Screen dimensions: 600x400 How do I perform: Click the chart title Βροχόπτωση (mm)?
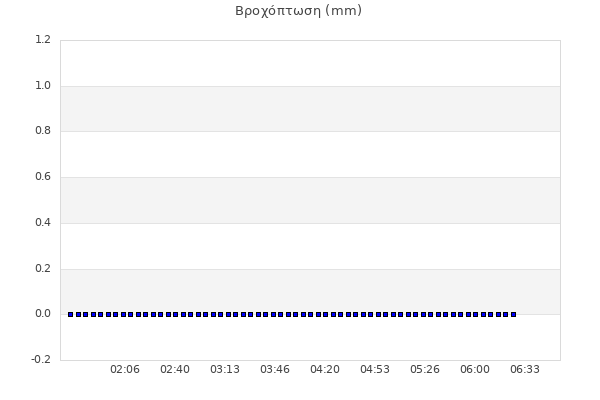298,11
